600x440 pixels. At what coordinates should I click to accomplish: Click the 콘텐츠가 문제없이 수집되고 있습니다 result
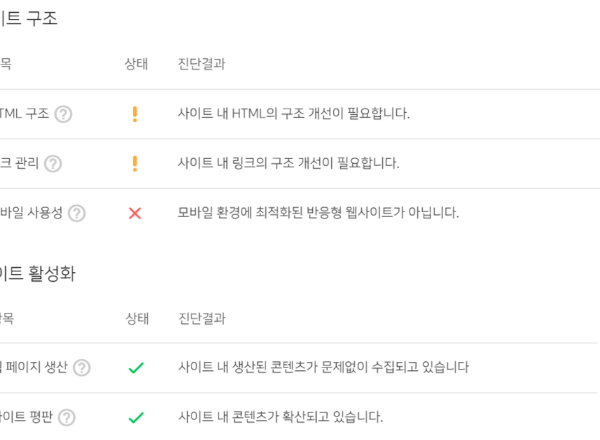click(x=323, y=367)
